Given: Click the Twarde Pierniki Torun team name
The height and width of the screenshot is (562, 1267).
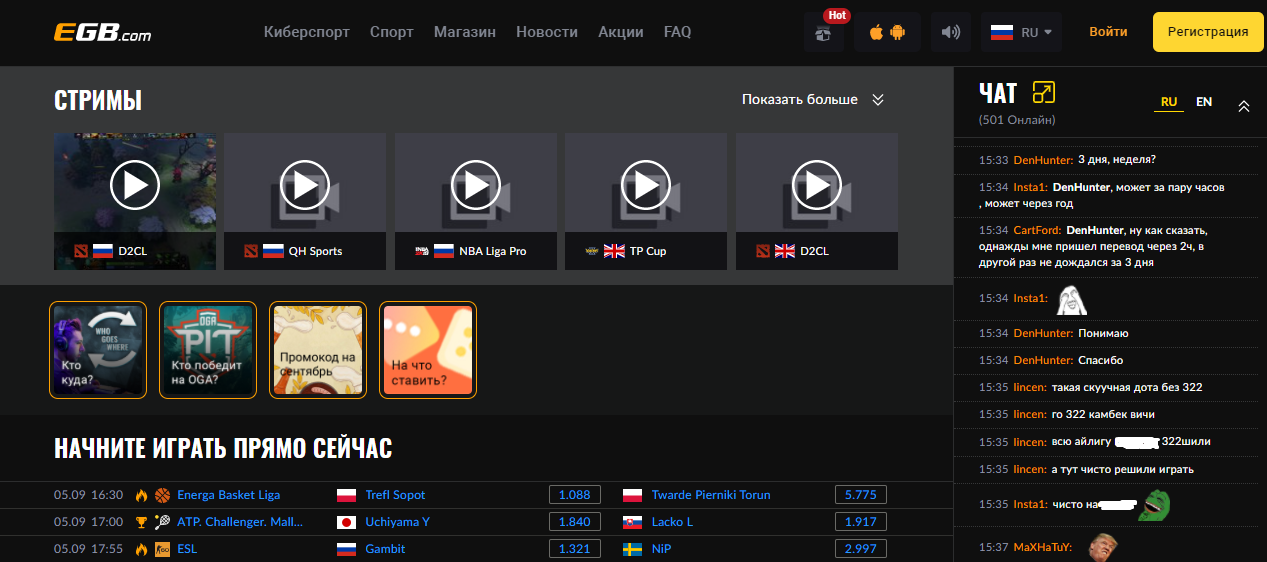Looking at the screenshot, I should (x=711, y=495).
